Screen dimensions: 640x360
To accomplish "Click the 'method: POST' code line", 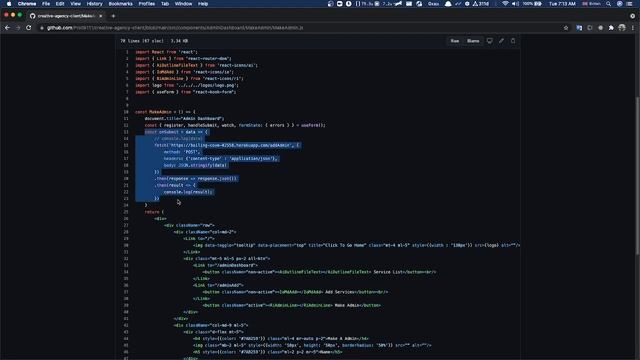I will coord(182,152).
